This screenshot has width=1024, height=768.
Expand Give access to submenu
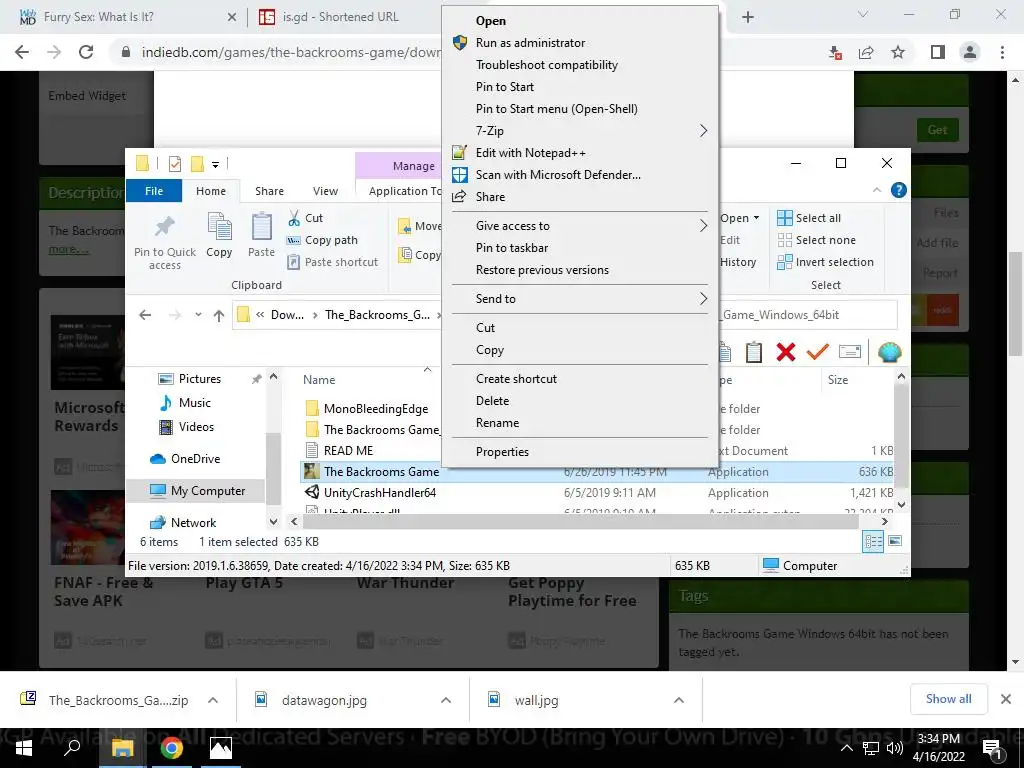coord(581,226)
